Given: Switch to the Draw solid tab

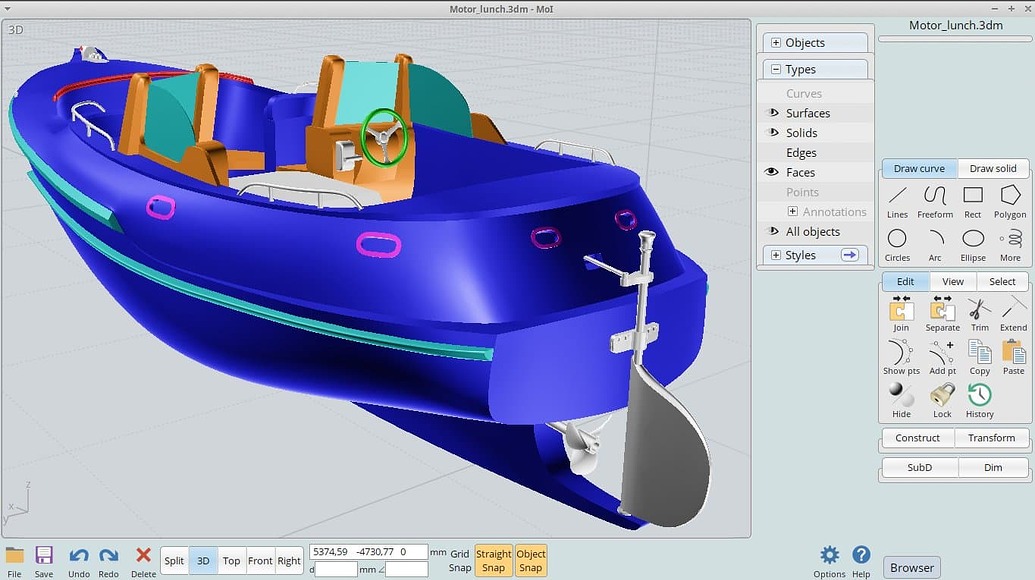Looking at the screenshot, I should click(993, 168).
